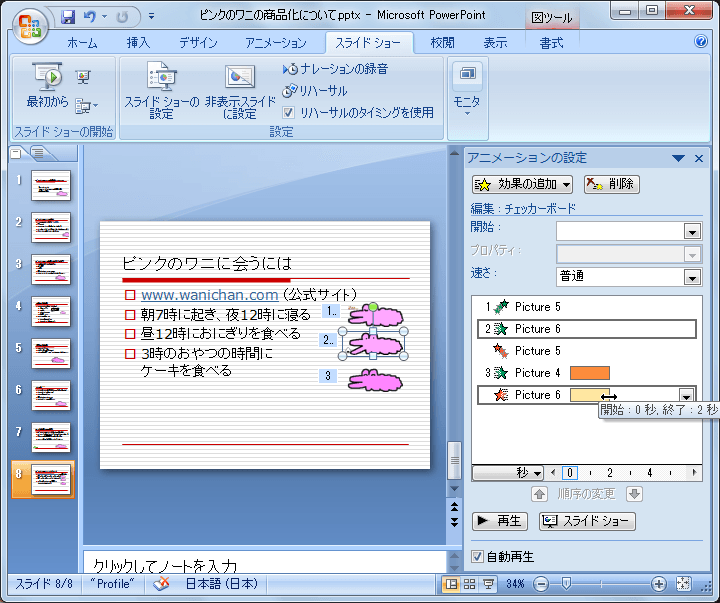Open the task pane menu arrow

tap(678, 158)
